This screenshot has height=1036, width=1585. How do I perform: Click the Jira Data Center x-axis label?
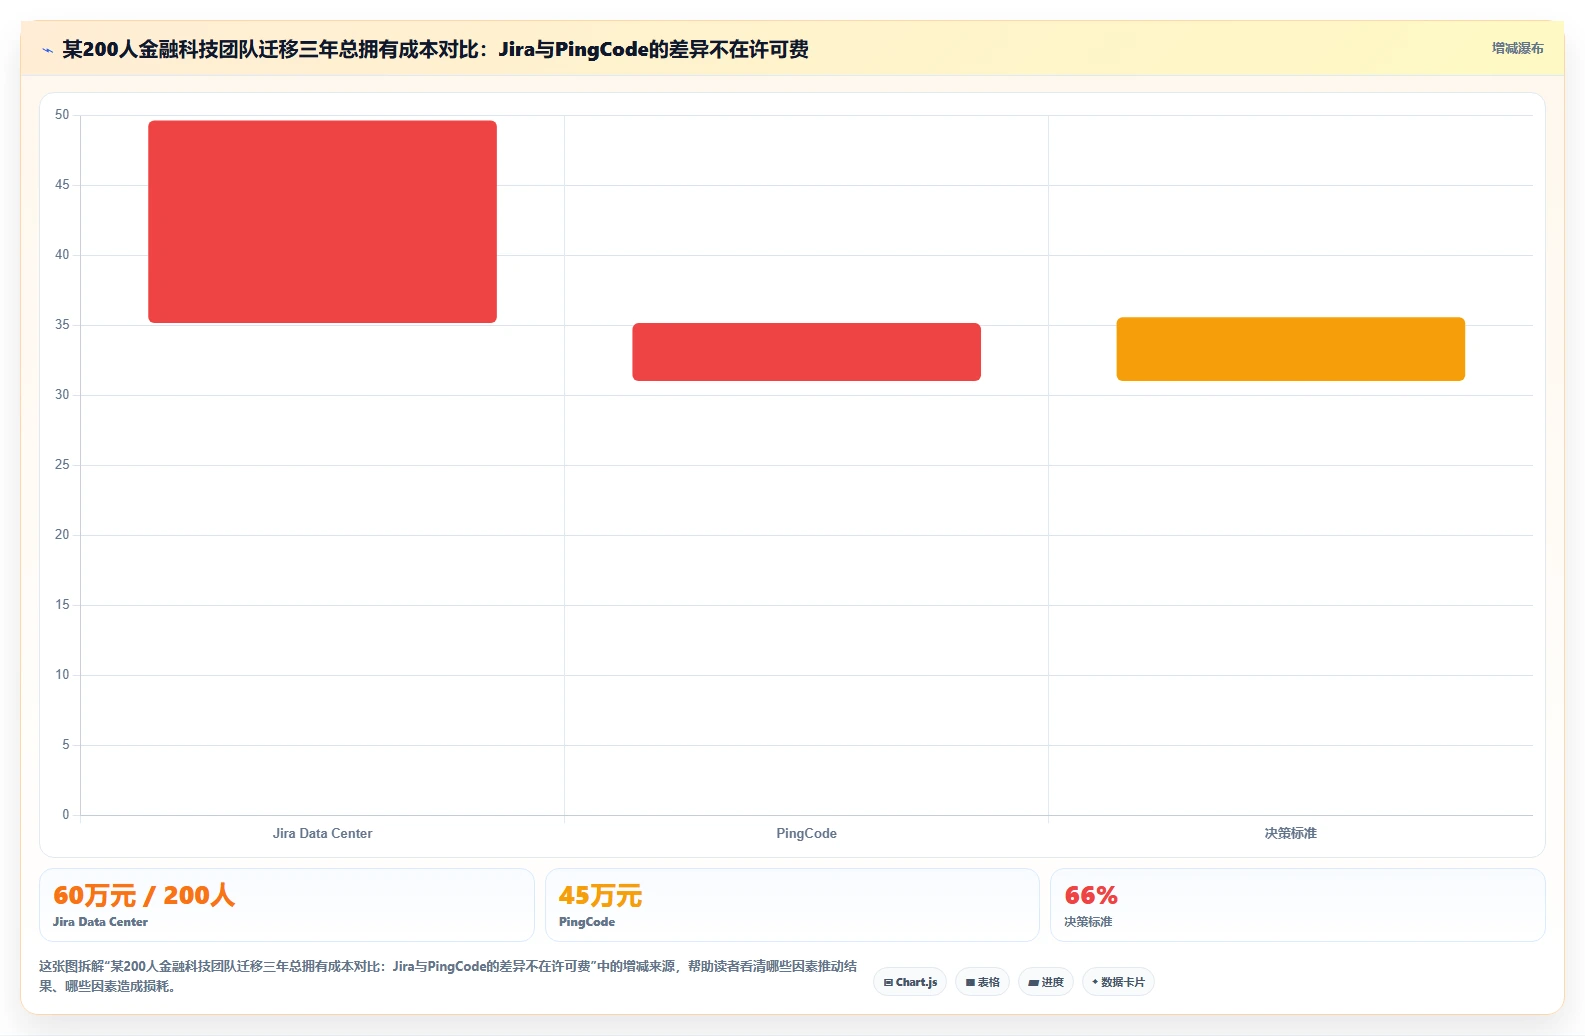coord(322,833)
